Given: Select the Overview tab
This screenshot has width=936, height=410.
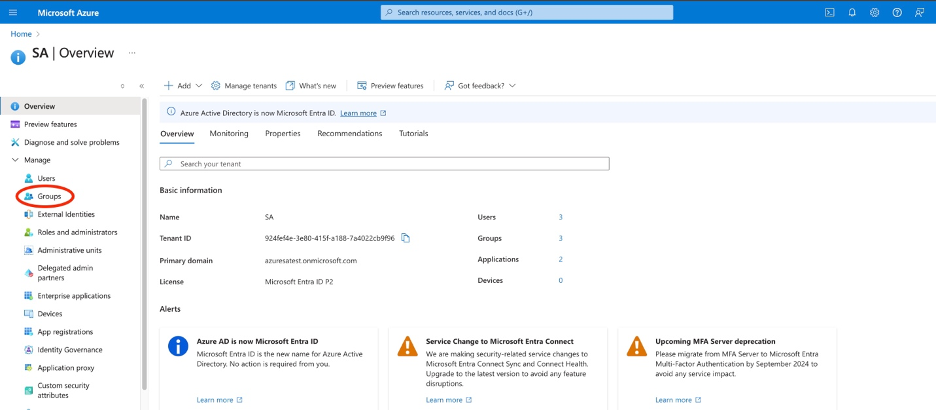Looking at the screenshot, I should coord(177,134).
